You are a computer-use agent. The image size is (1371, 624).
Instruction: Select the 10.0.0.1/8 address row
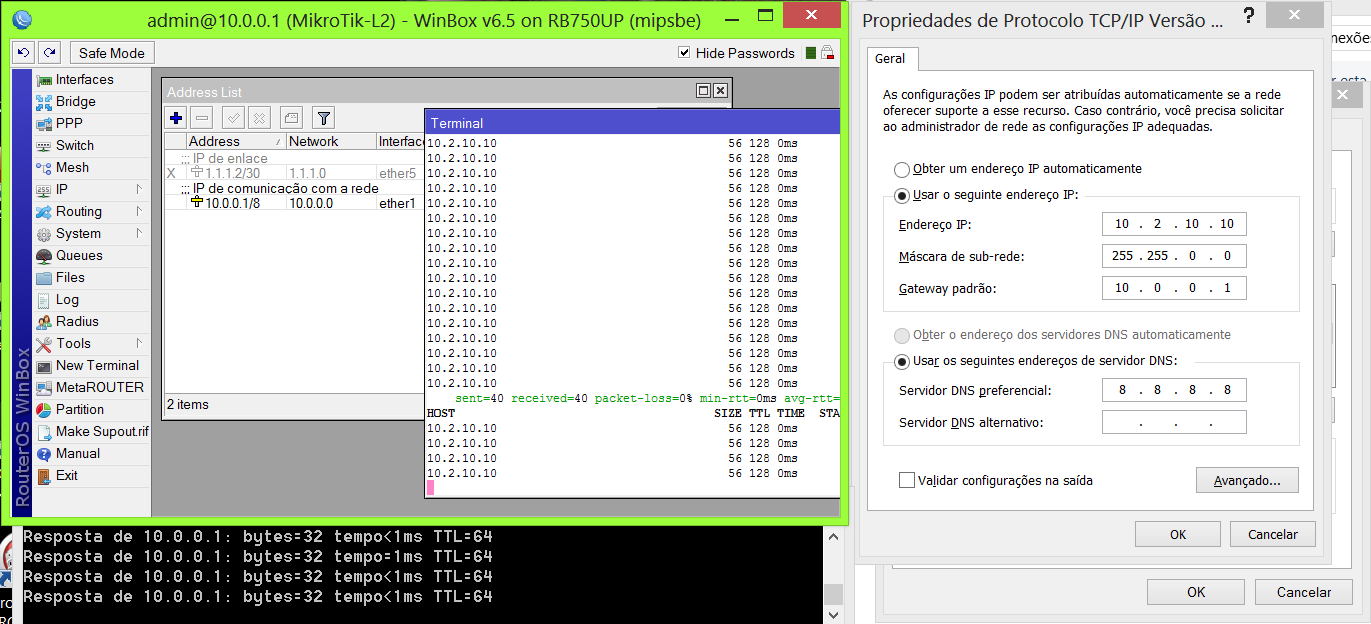click(295, 203)
